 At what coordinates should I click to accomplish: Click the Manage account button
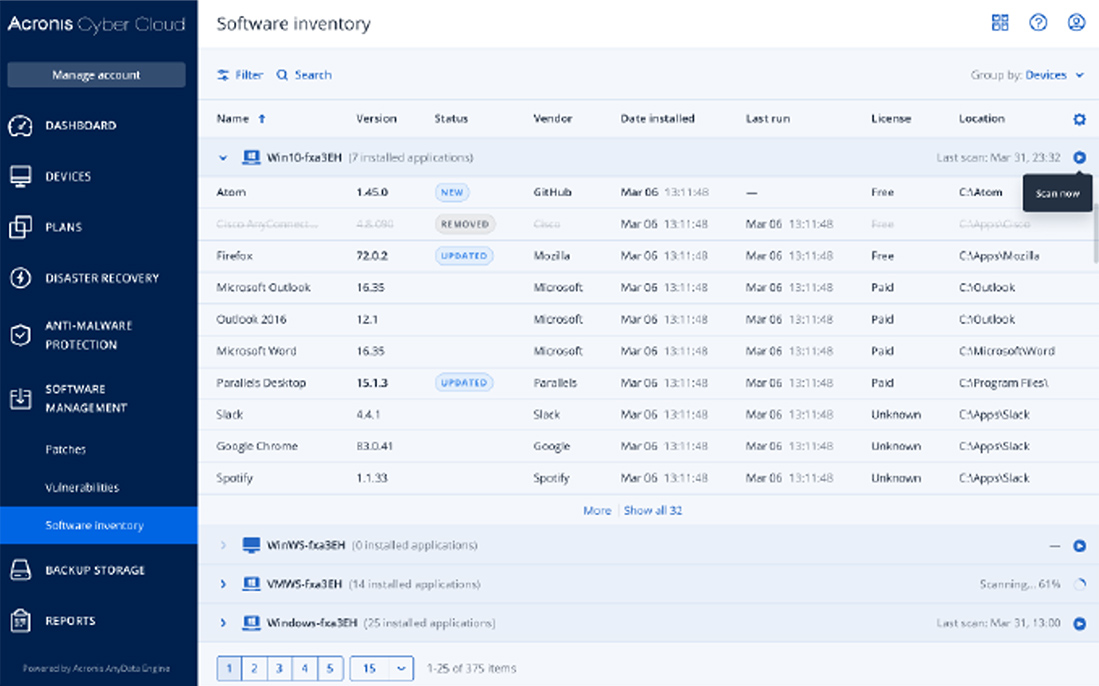click(x=96, y=75)
